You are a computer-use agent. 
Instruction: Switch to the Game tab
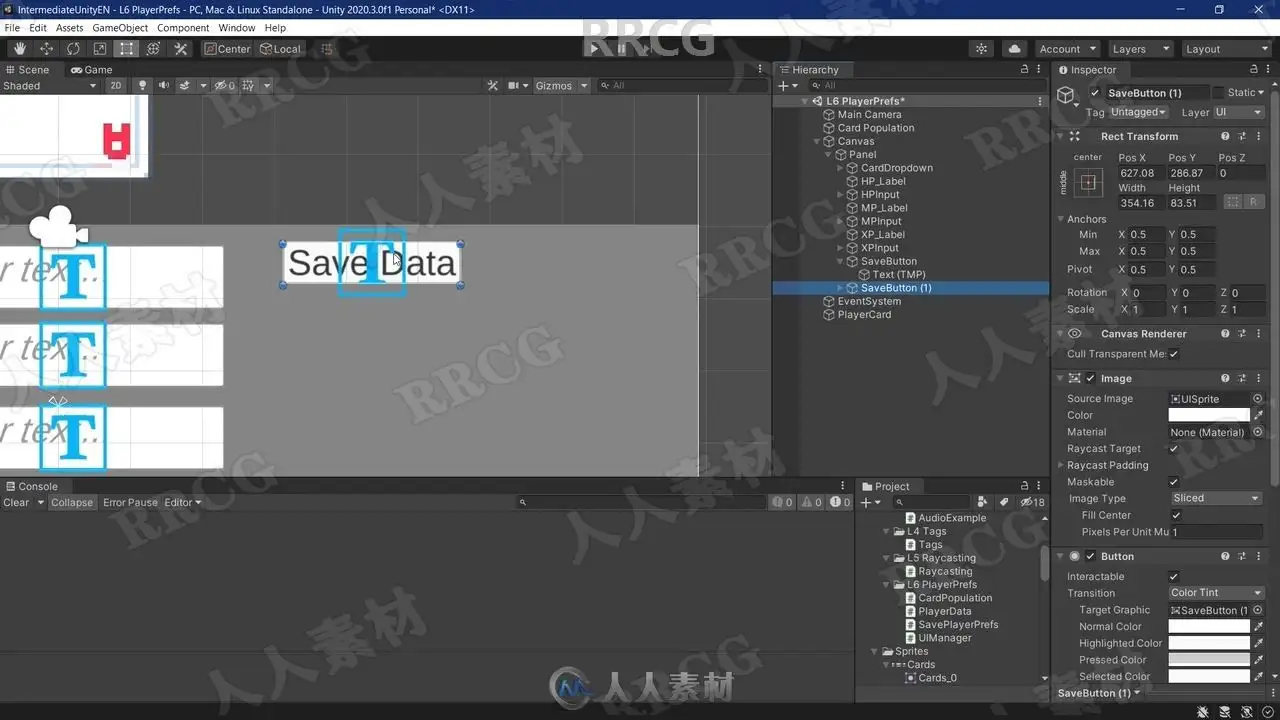click(91, 70)
